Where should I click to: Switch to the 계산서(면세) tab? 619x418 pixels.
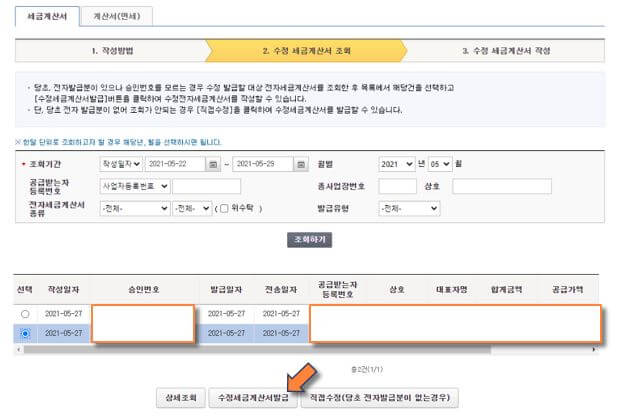(116, 17)
